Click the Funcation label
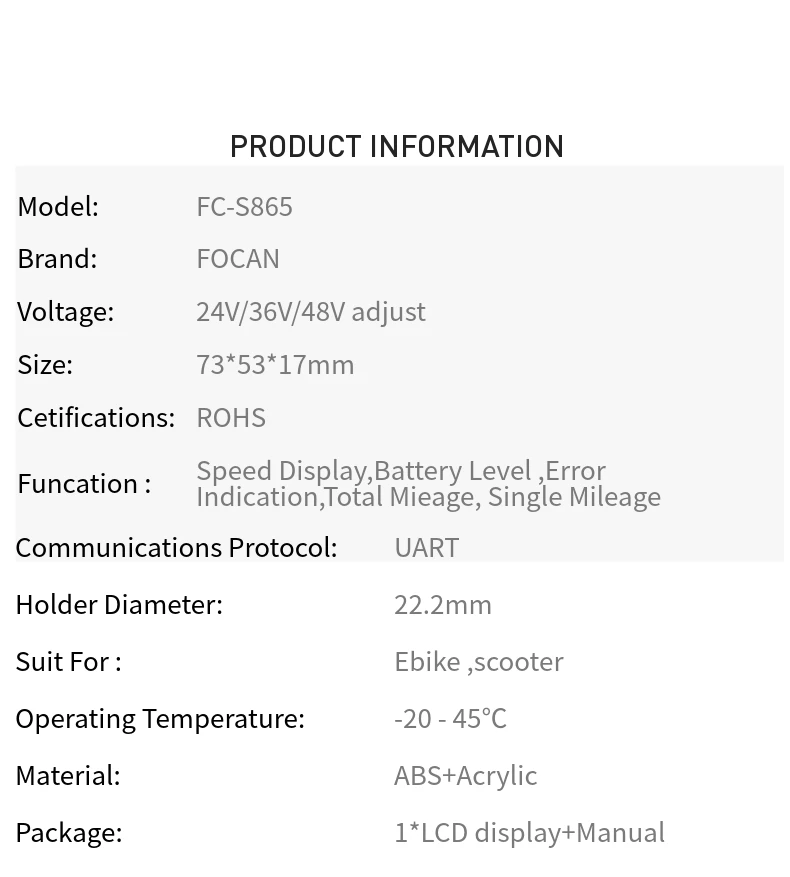 tap(84, 484)
